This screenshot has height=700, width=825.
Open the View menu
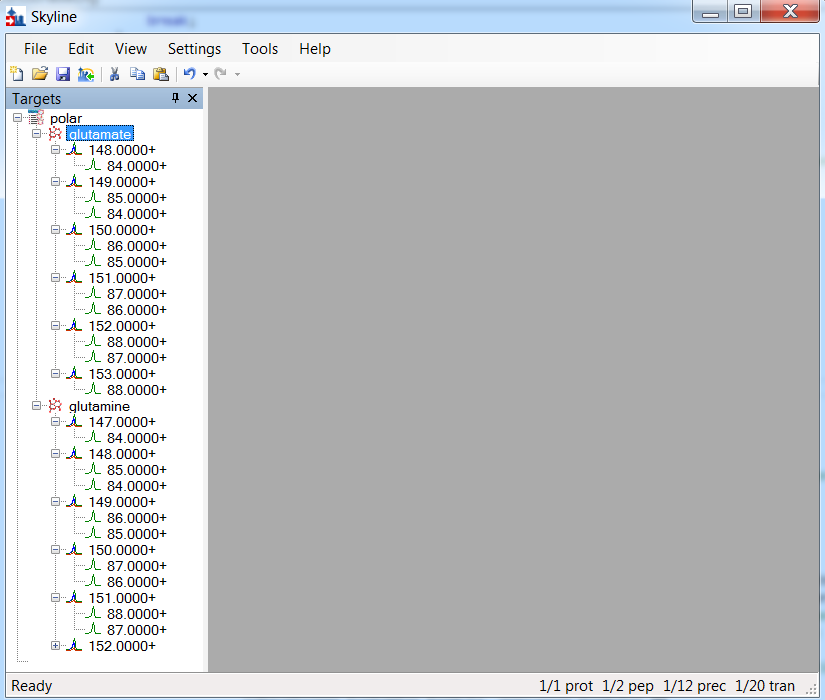click(131, 49)
